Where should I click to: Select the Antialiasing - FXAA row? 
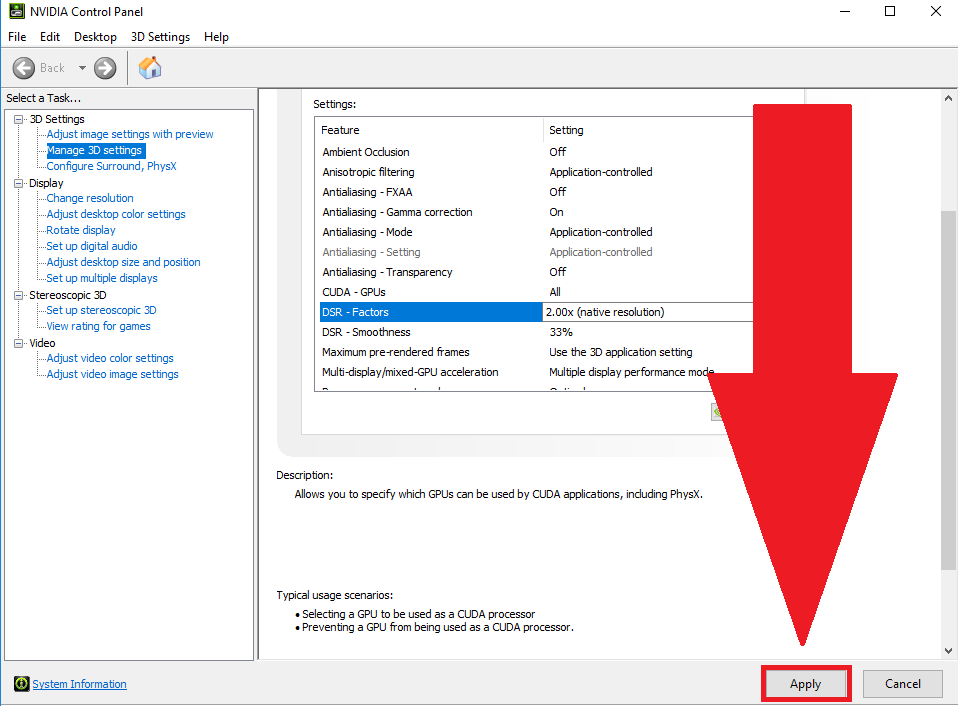point(536,192)
